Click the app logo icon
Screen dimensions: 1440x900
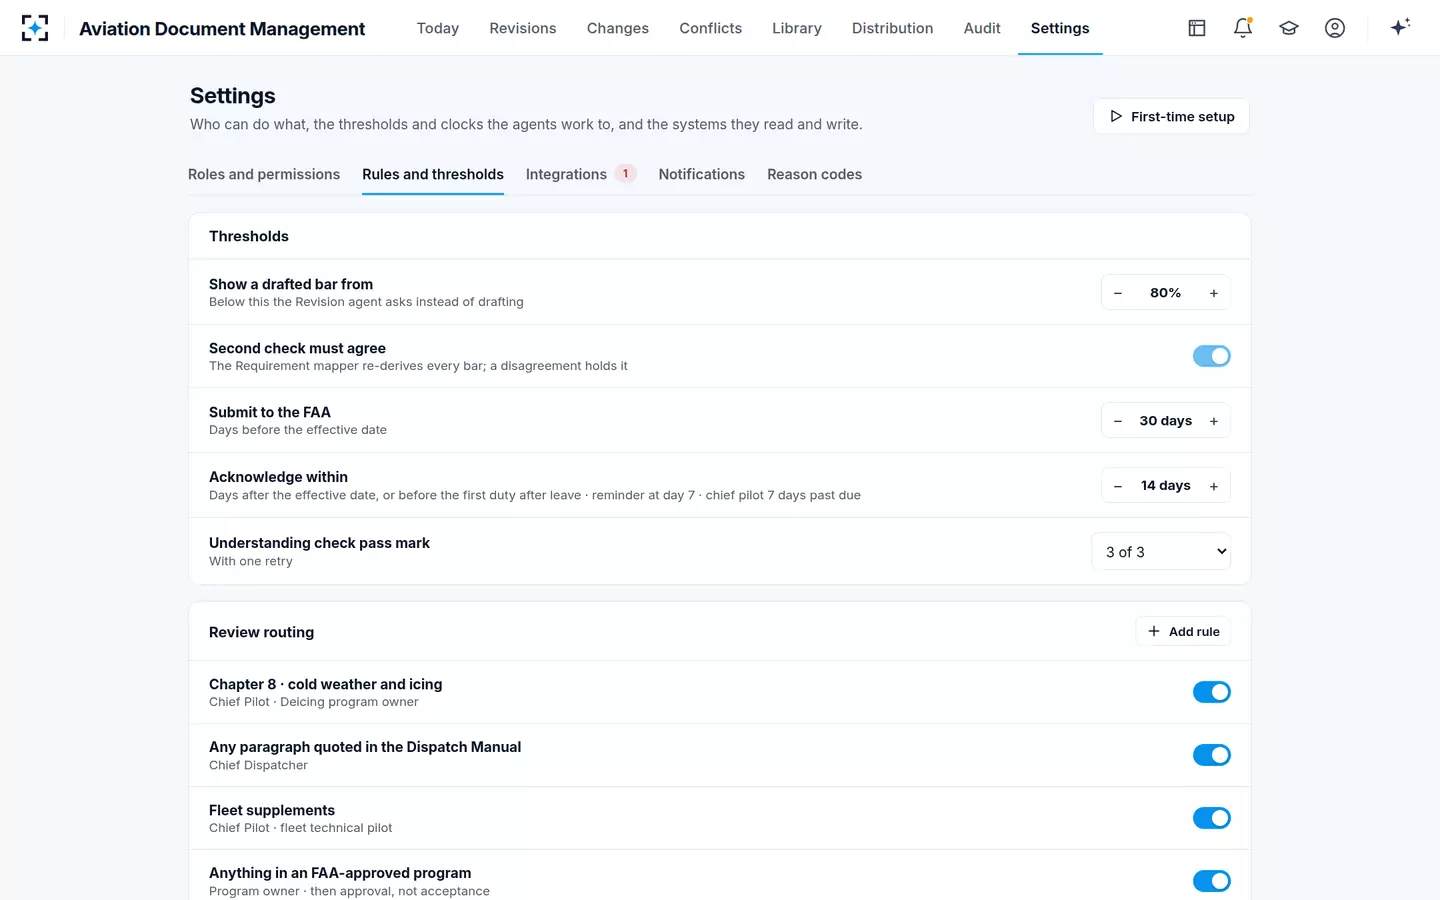point(35,28)
